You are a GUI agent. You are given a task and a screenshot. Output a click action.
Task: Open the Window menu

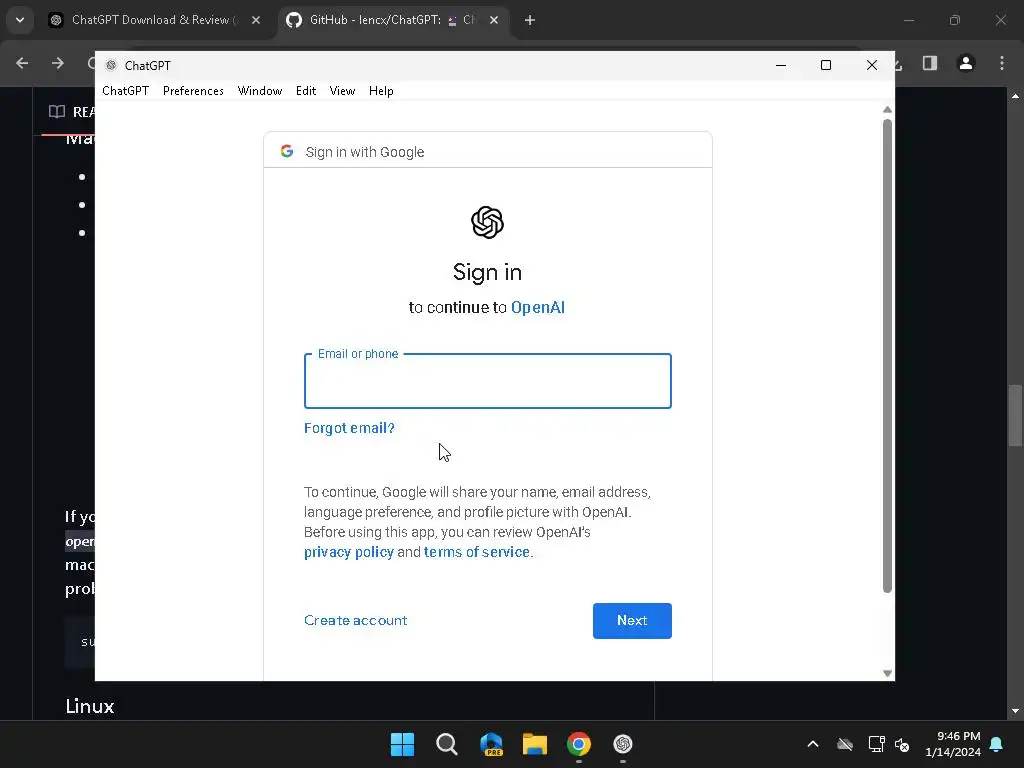coord(260,91)
